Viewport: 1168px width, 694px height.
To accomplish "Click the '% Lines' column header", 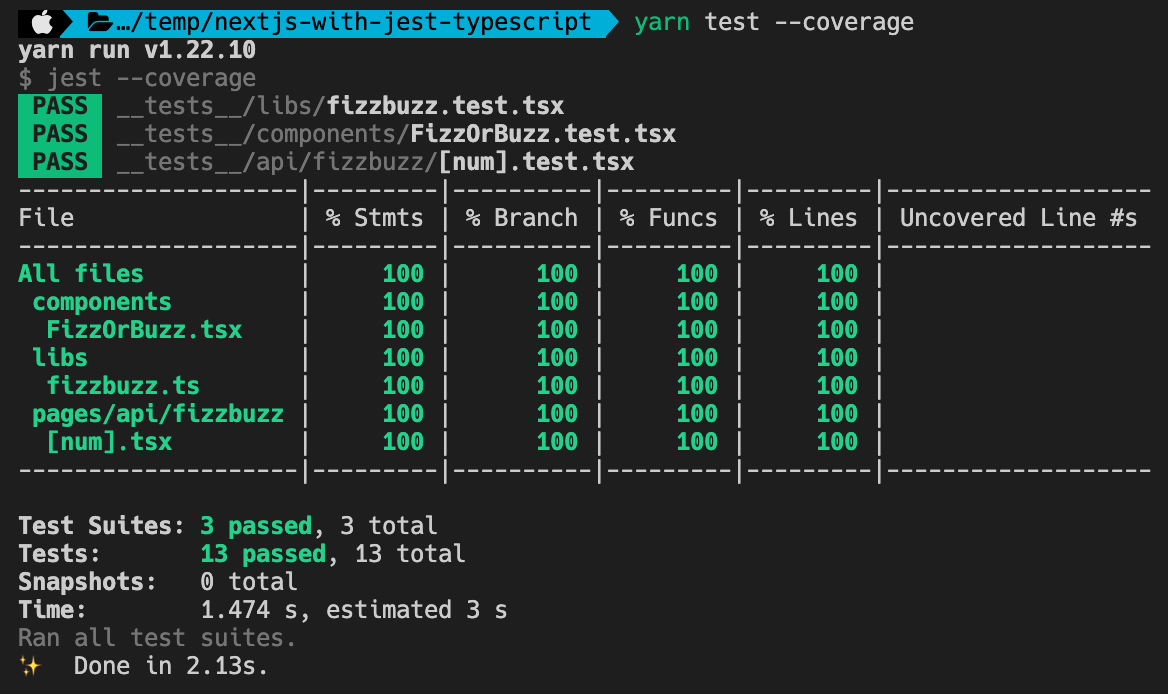I will [x=808, y=218].
